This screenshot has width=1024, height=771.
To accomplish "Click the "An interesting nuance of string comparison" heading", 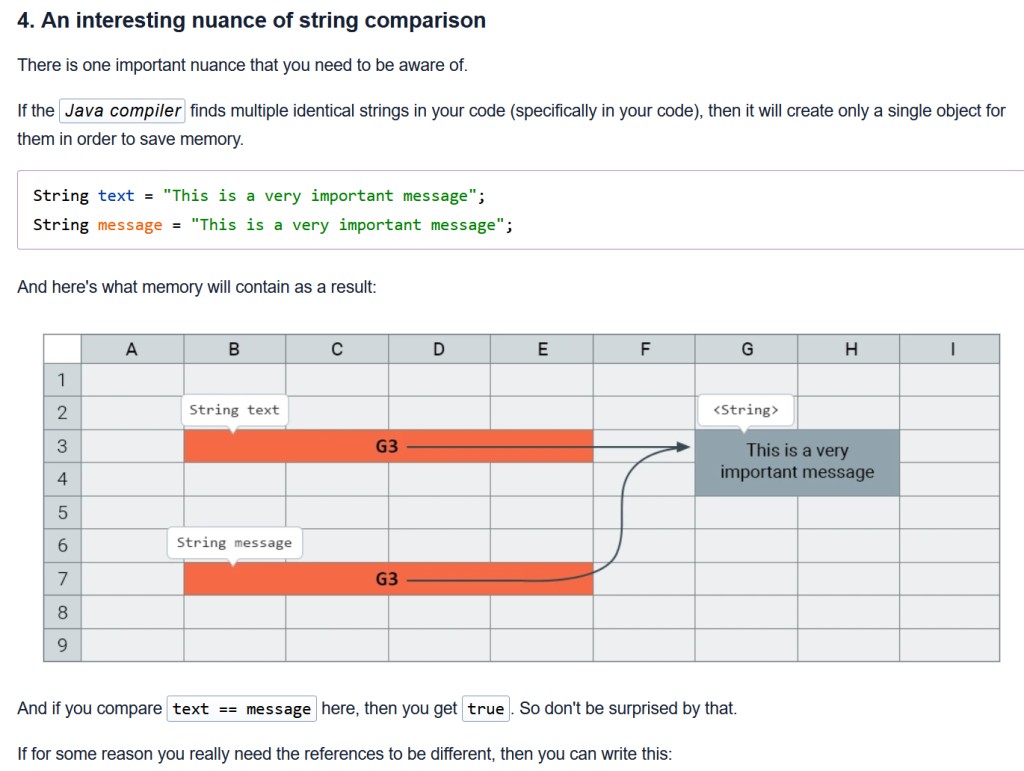I will point(252,20).
